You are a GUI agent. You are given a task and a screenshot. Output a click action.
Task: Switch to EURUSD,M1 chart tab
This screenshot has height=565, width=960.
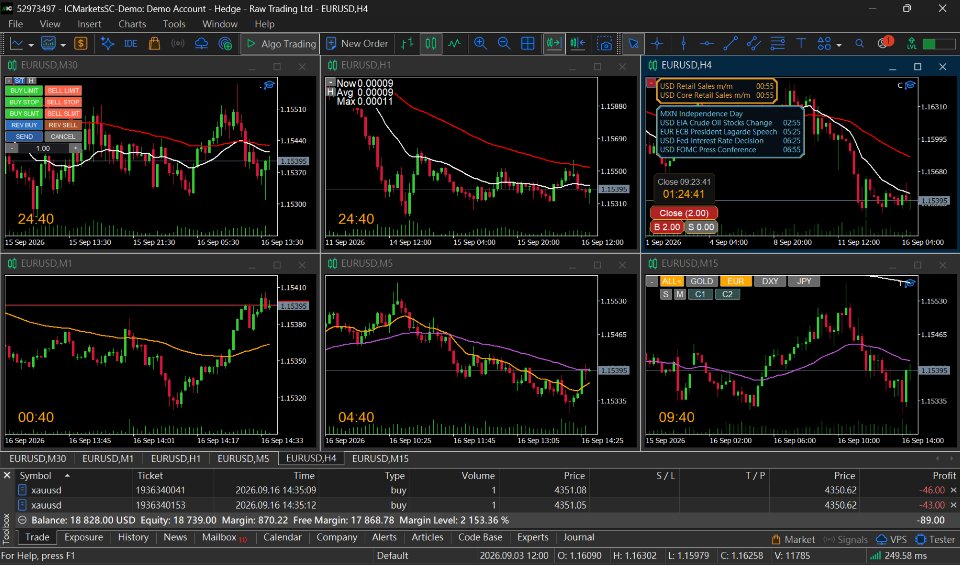coord(108,458)
